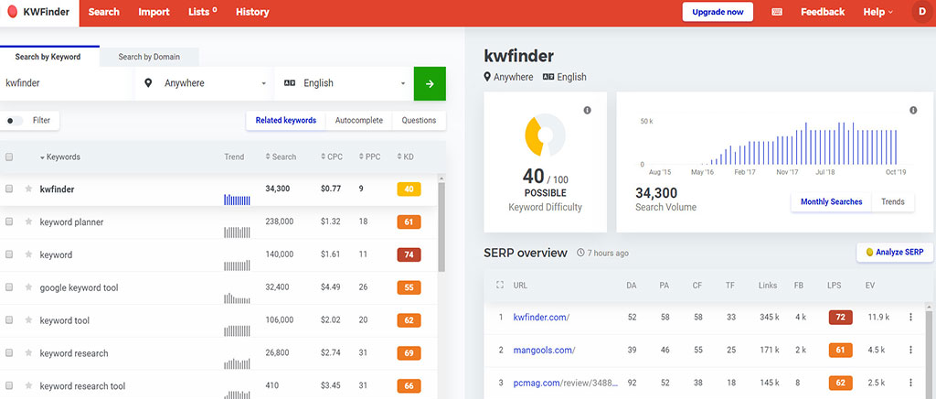Image resolution: width=936 pixels, height=400 pixels.
Task: Check the box for kwfinder keyword
Action: [x=9, y=189]
